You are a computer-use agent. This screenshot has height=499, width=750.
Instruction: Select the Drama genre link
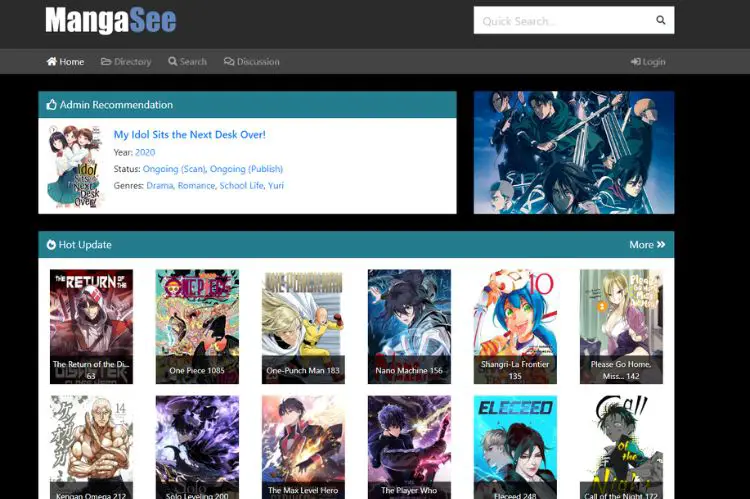tap(160, 186)
